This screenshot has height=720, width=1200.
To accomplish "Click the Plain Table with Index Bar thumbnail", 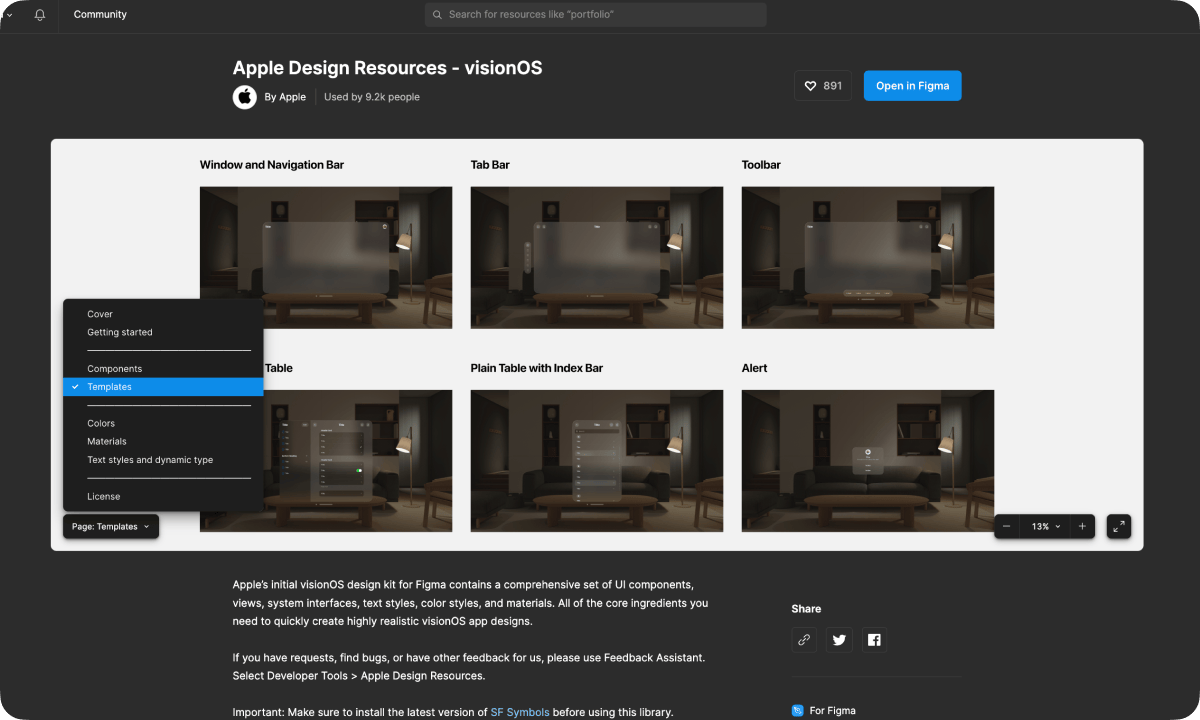I will click(x=597, y=461).
